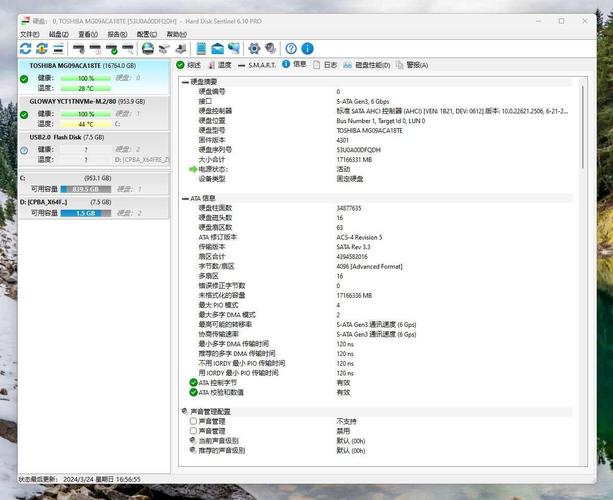
Task: Click the networked computers toolbar icon
Action: (234, 48)
